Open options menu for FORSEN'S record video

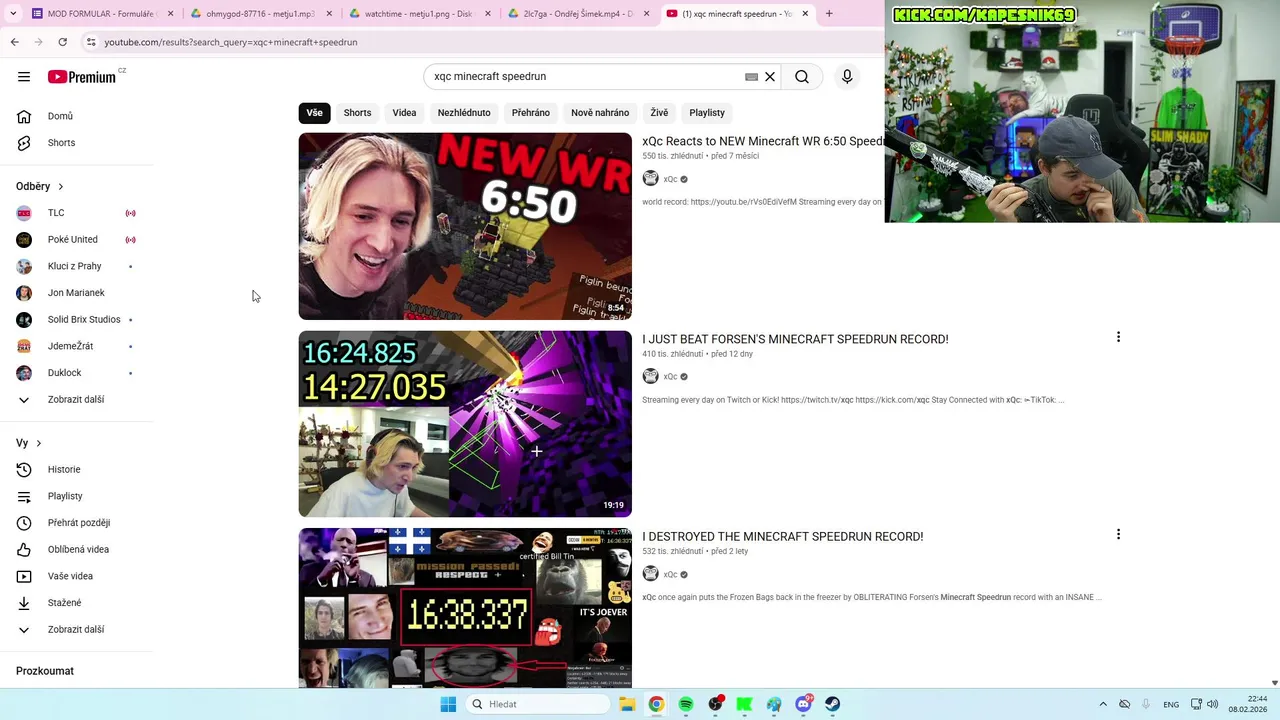[x=1118, y=338]
